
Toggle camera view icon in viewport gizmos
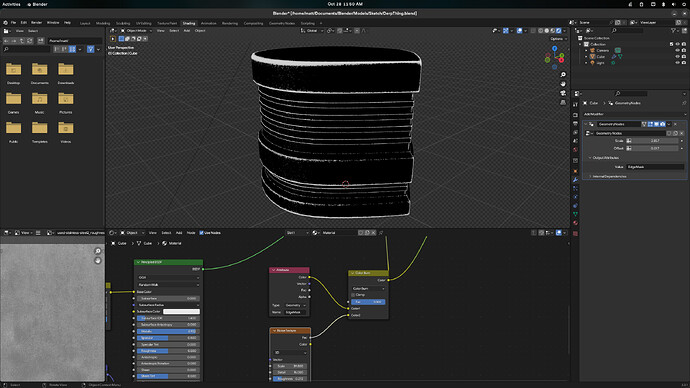point(563,93)
